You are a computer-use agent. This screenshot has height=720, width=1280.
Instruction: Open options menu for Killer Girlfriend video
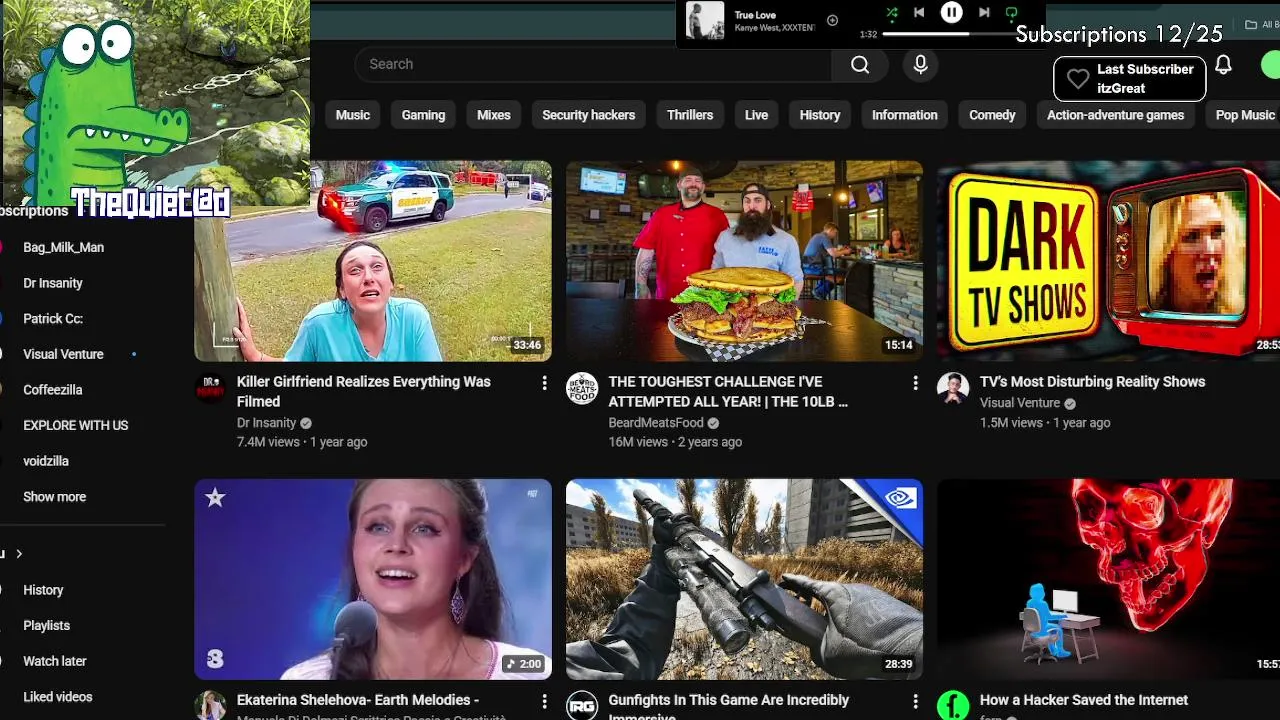[544, 383]
